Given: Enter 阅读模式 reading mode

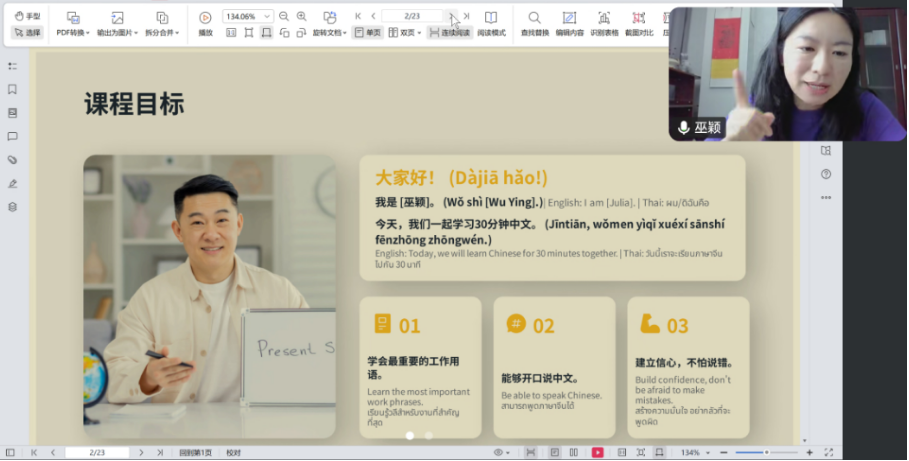Looking at the screenshot, I should (x=491, y=24).
